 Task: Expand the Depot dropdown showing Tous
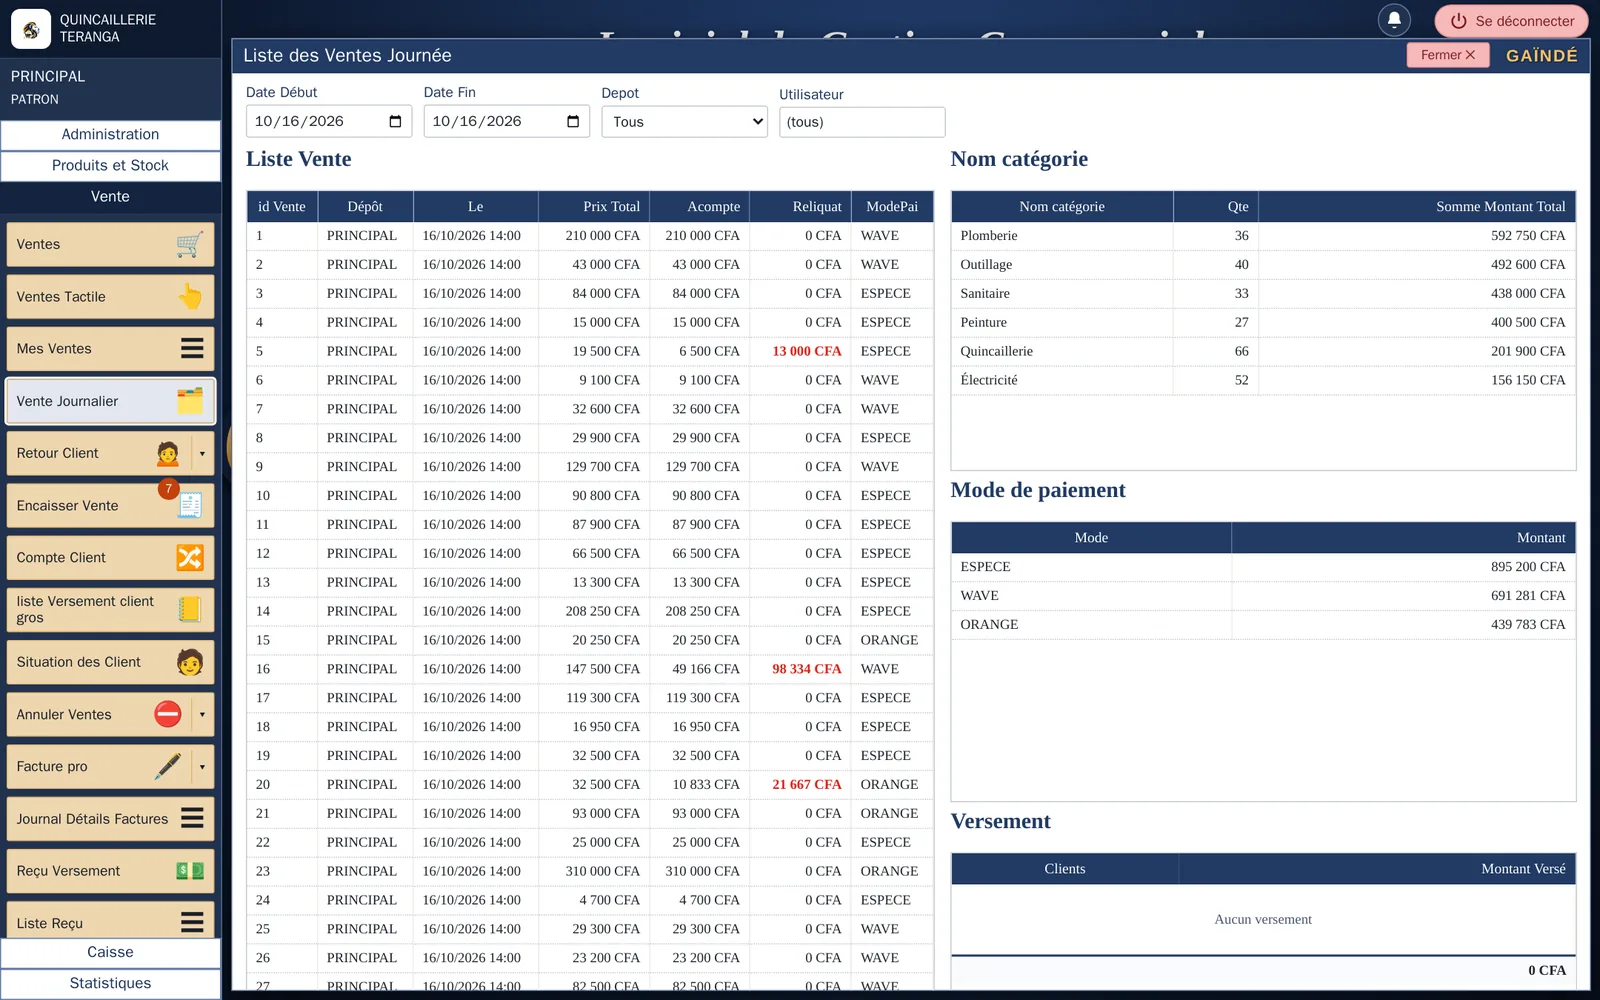685,122
